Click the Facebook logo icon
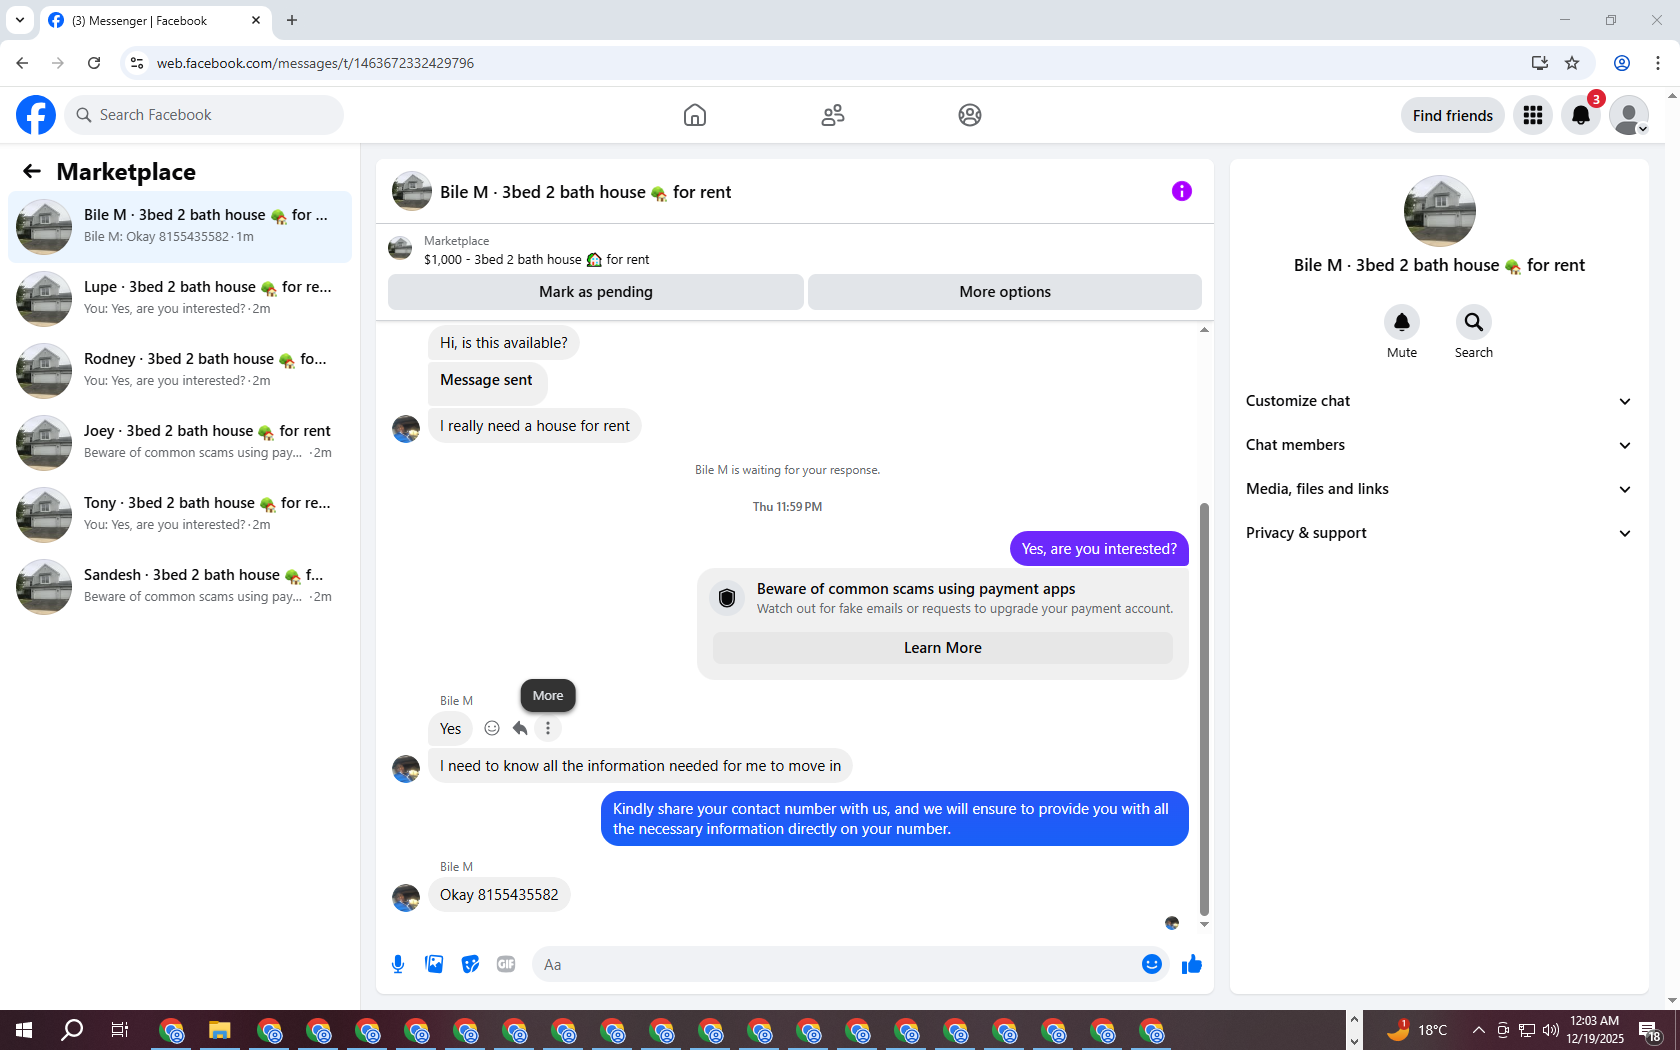This screenshot has width=1680, height=1050. tap(36, 115)
